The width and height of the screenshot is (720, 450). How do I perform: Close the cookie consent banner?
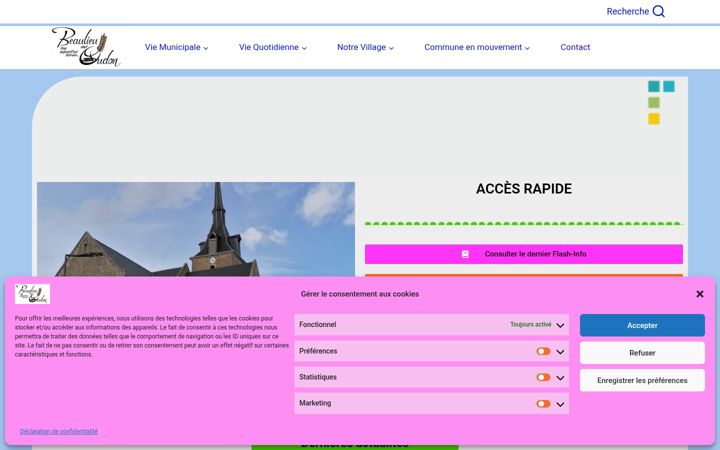tap(699, 294)
